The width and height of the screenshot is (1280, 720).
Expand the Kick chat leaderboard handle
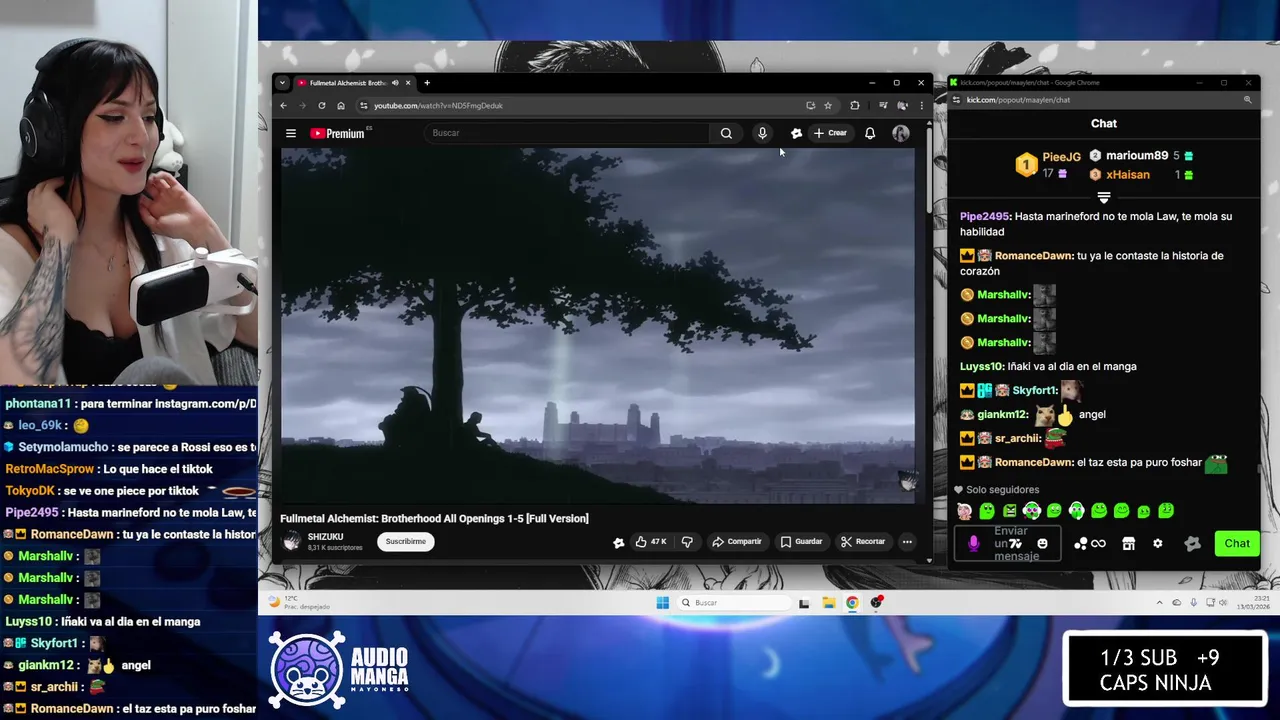[x=1104, y=198]
